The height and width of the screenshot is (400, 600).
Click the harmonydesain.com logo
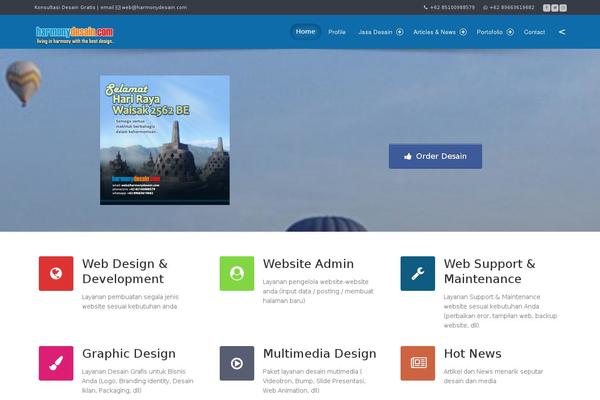(75, 35)
